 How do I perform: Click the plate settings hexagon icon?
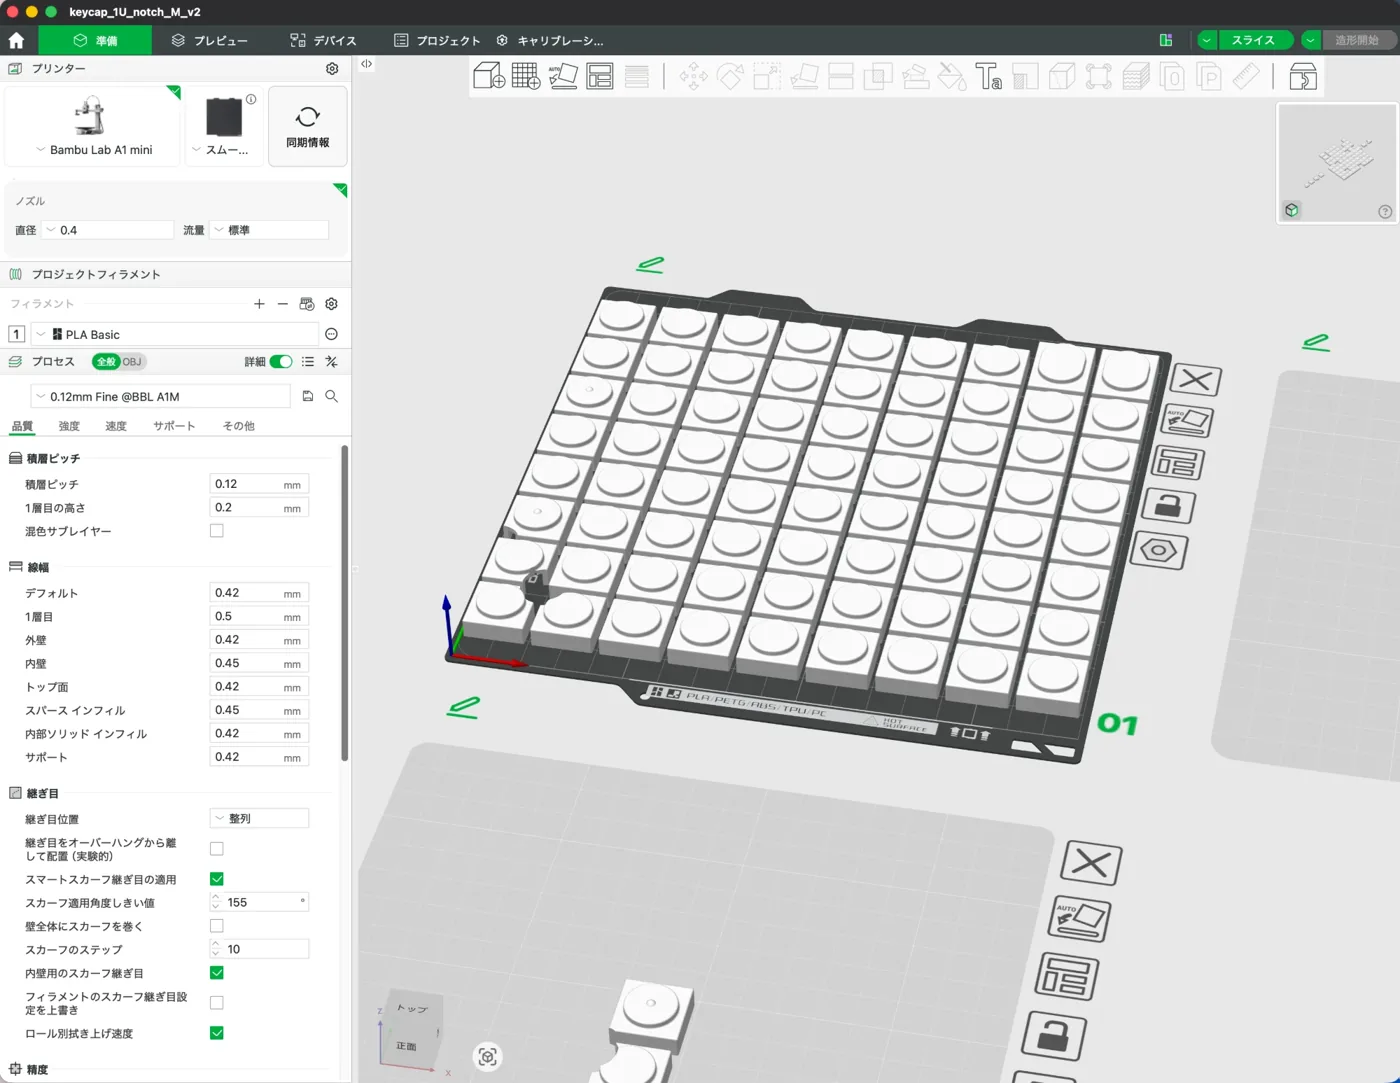tap(1159, 550)
